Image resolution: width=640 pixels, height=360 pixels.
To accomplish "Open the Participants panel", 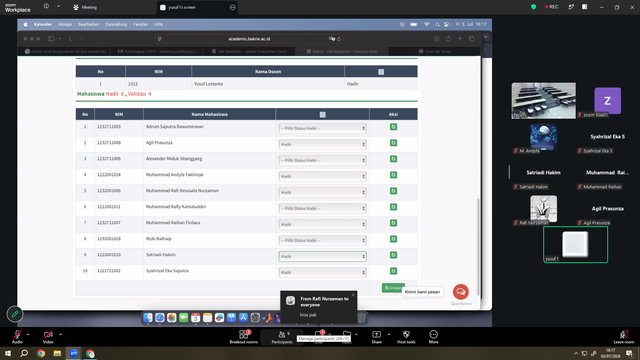I will 282,337.
